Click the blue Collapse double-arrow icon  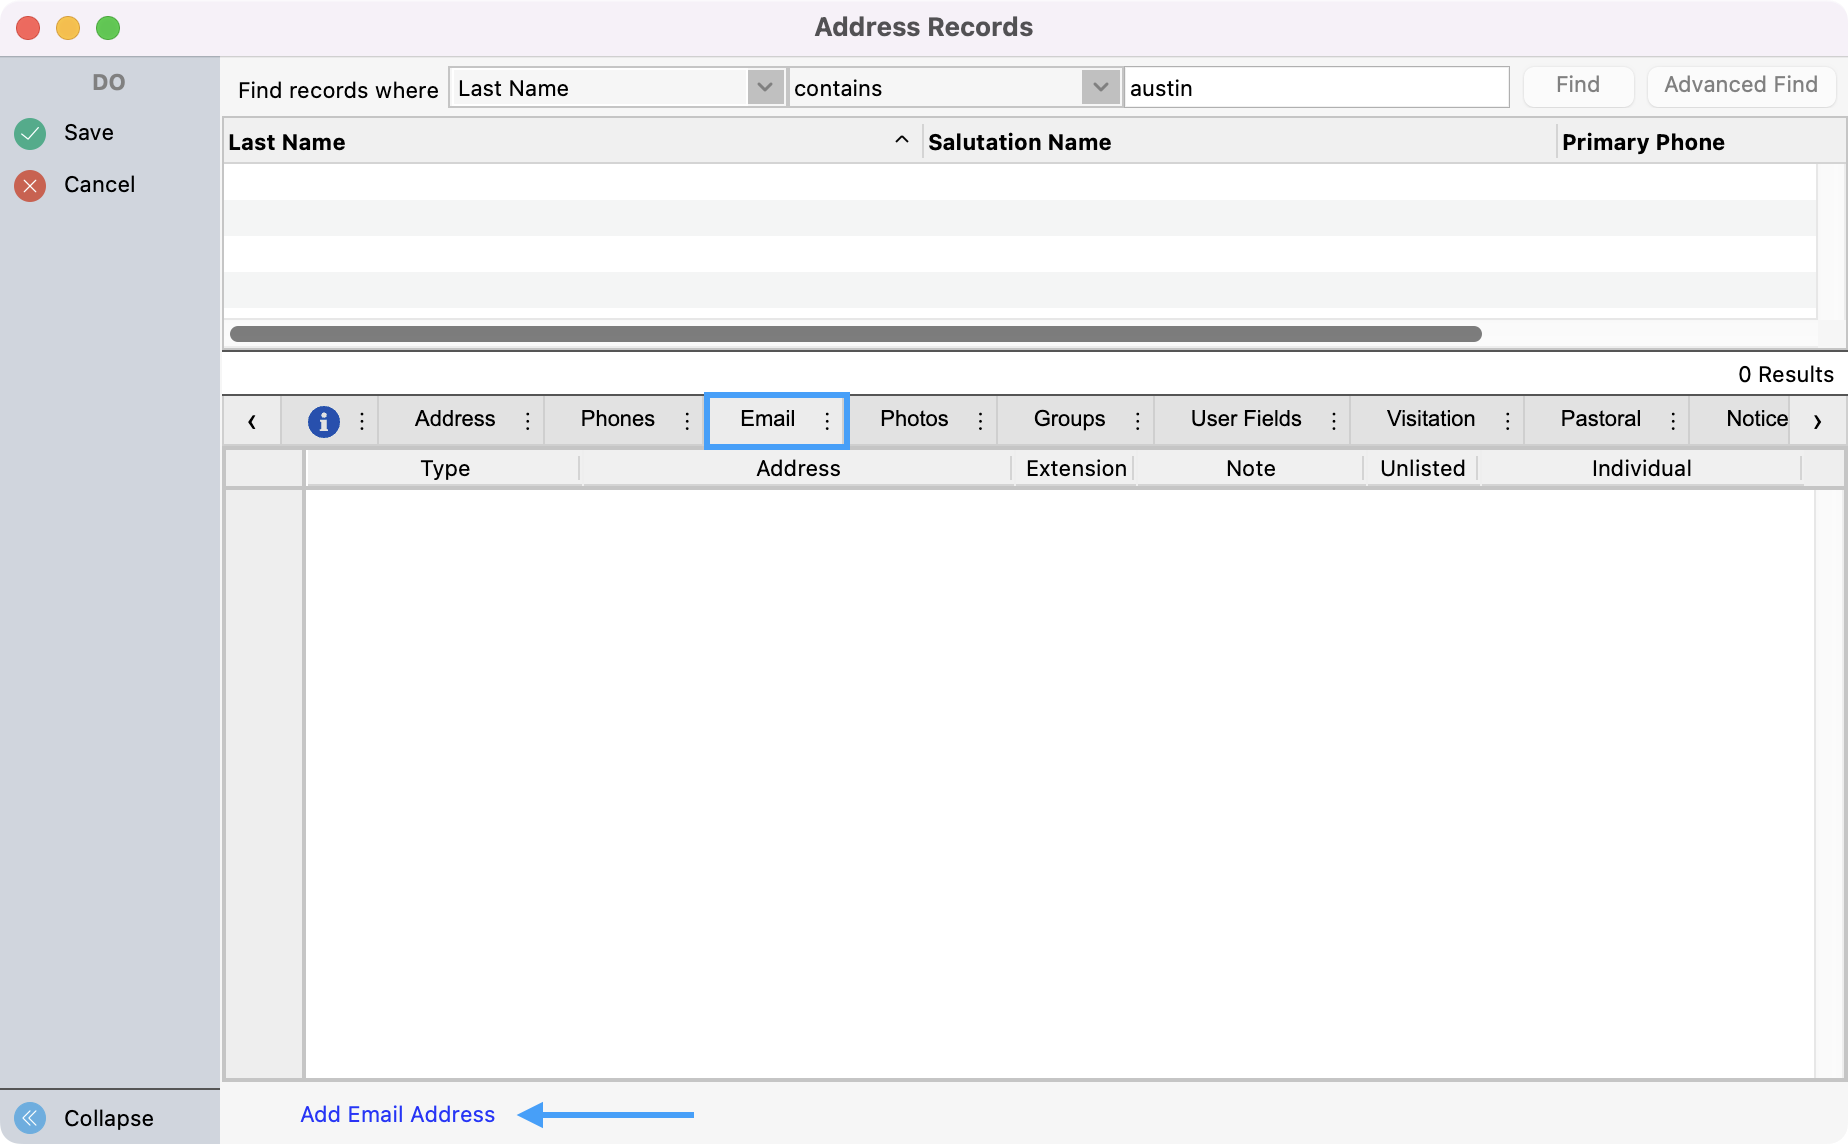(30, 1117)
